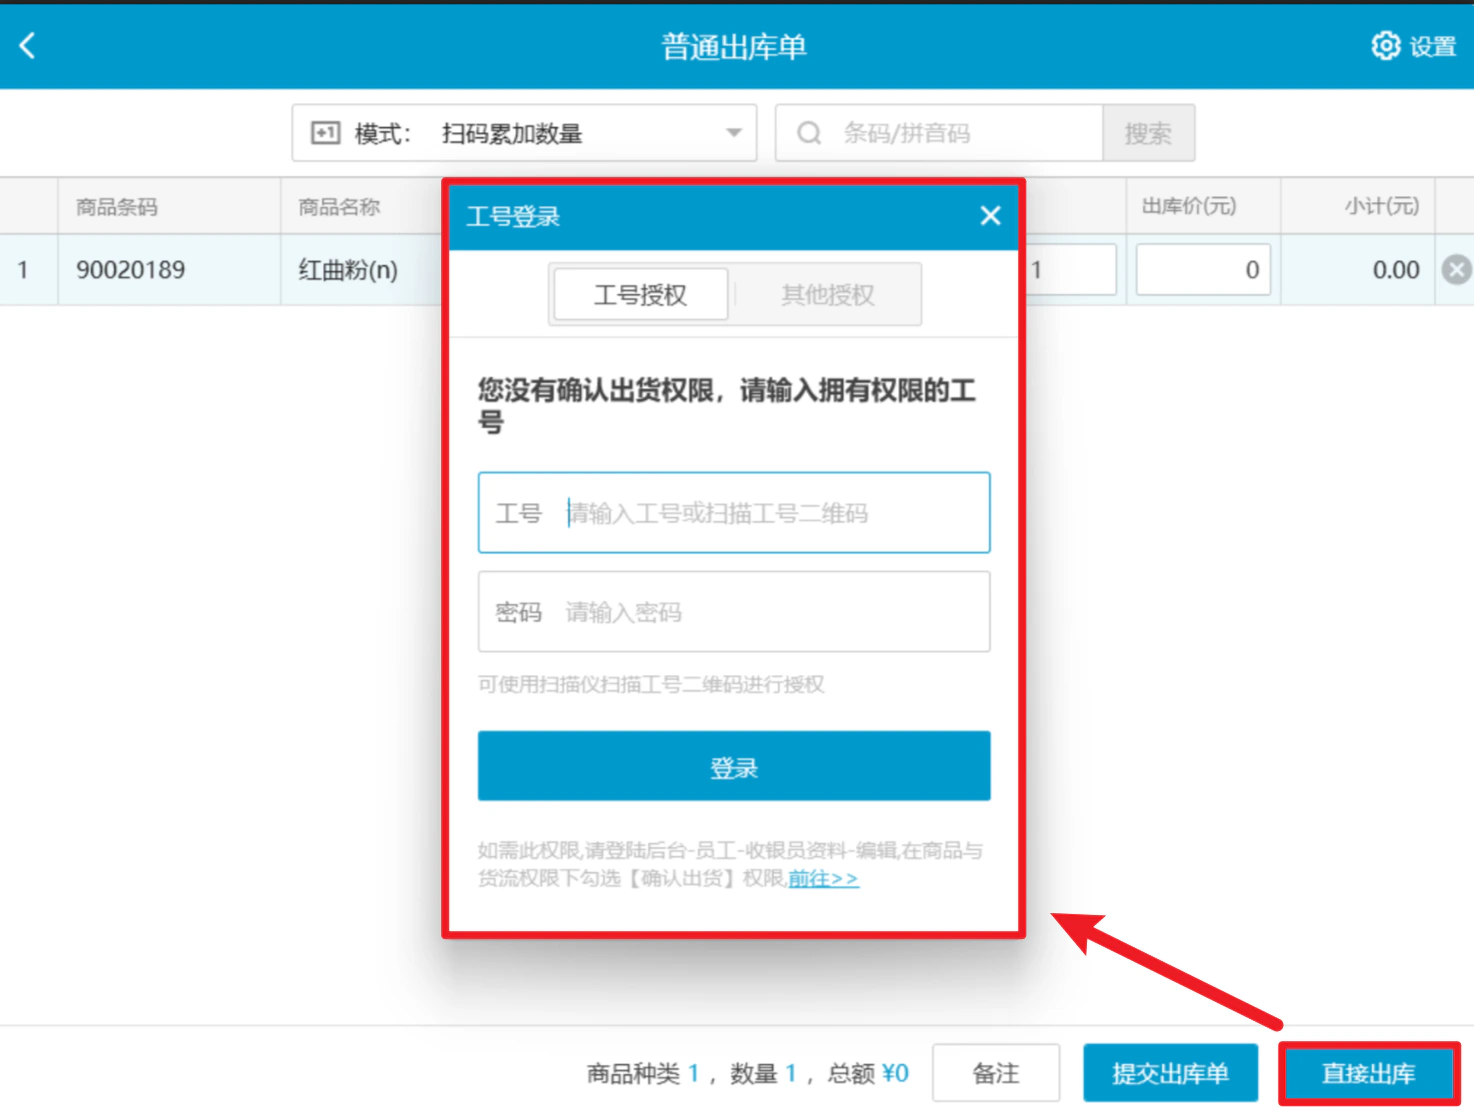Go back using the left arrow icon
This screenshot has height=1107, width=1474.
coord(27,45)
